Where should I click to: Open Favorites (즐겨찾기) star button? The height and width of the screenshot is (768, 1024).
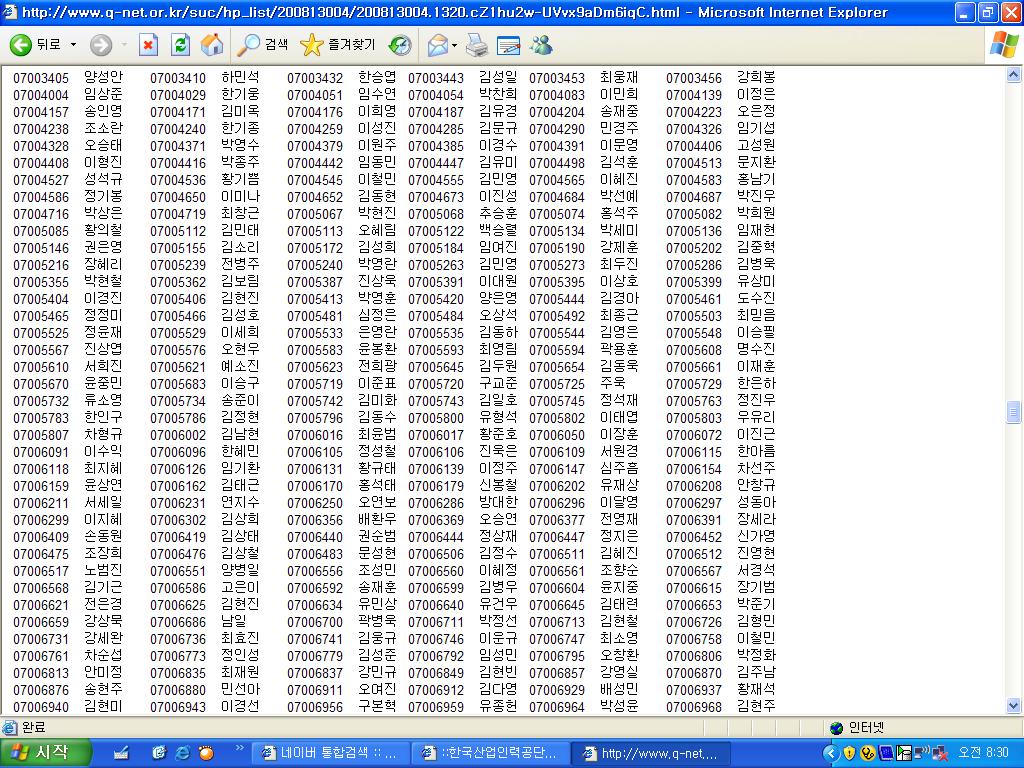tap(338, 45)
